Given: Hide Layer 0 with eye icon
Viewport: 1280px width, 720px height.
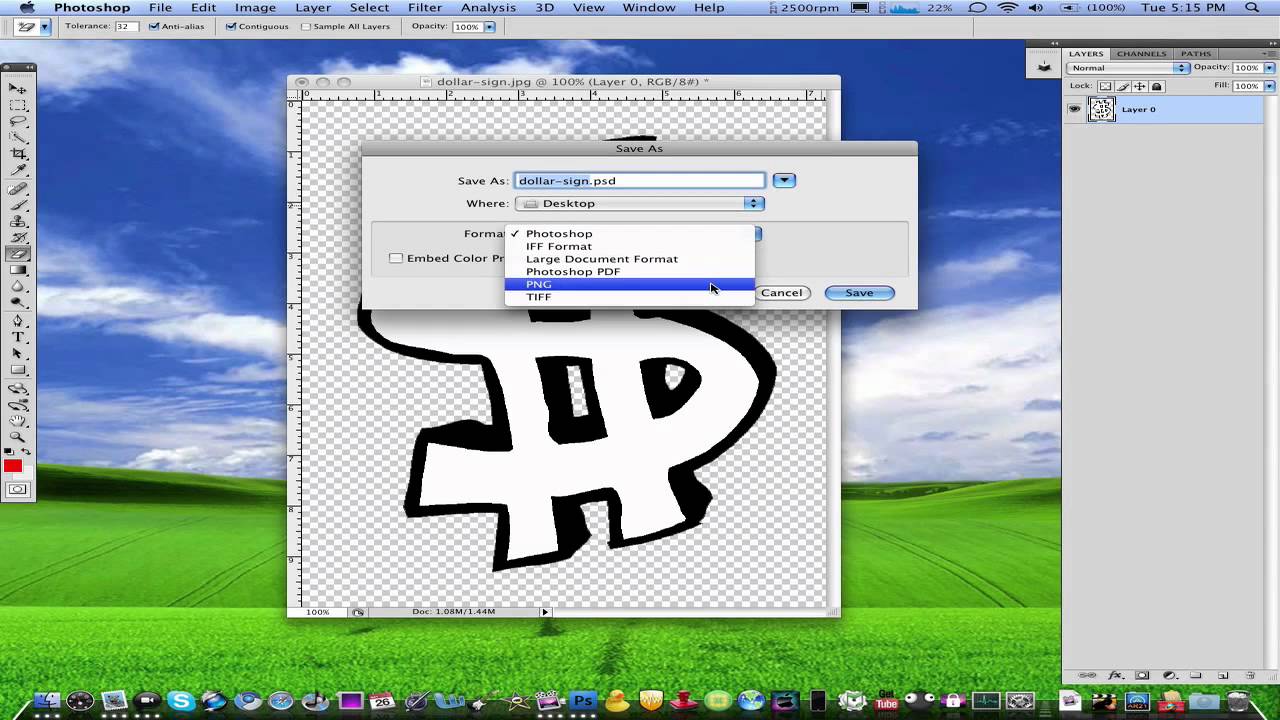Looking at the screenshot, I should point(1074,110).
